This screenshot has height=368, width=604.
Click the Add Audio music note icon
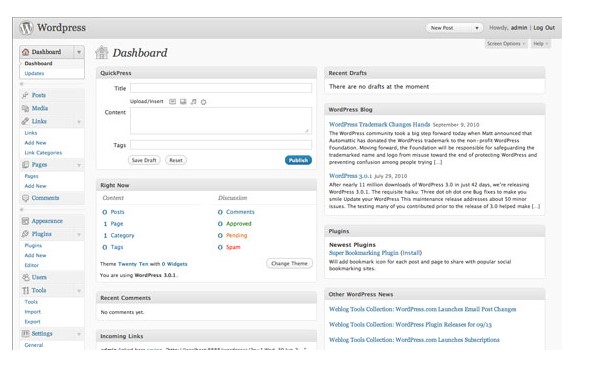click(x=193, y=102)
